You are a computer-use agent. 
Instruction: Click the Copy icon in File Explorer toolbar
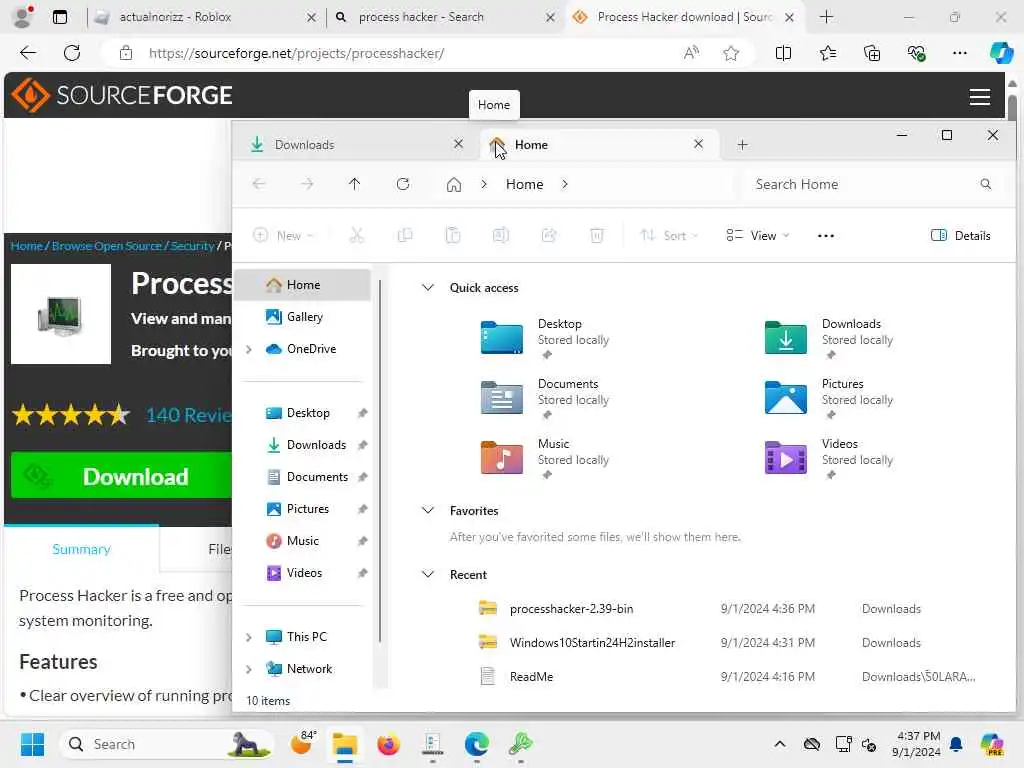click(405, 235)
